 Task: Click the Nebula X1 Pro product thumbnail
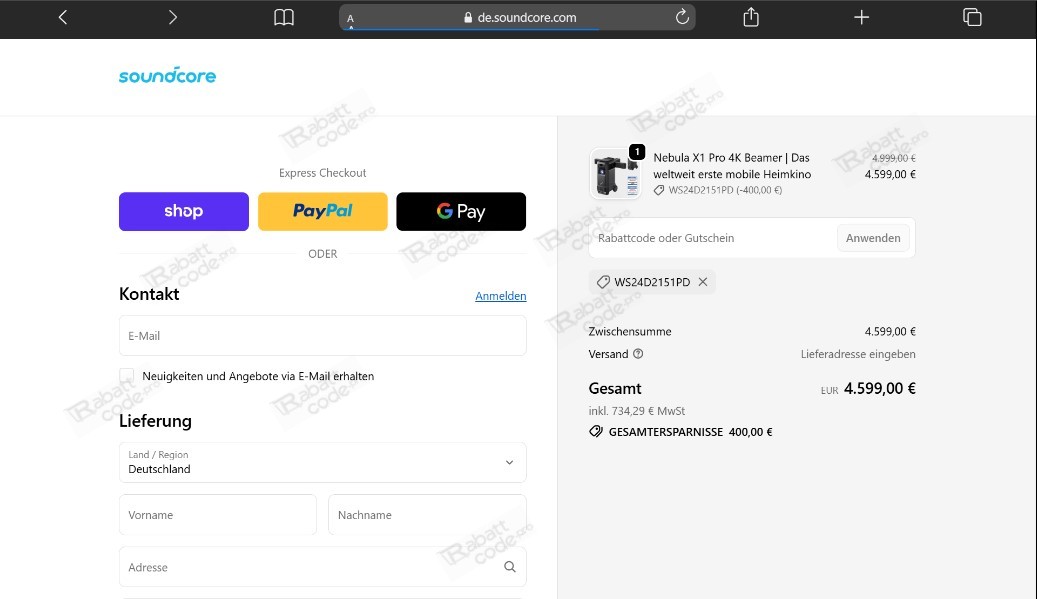tap(616, 174)
